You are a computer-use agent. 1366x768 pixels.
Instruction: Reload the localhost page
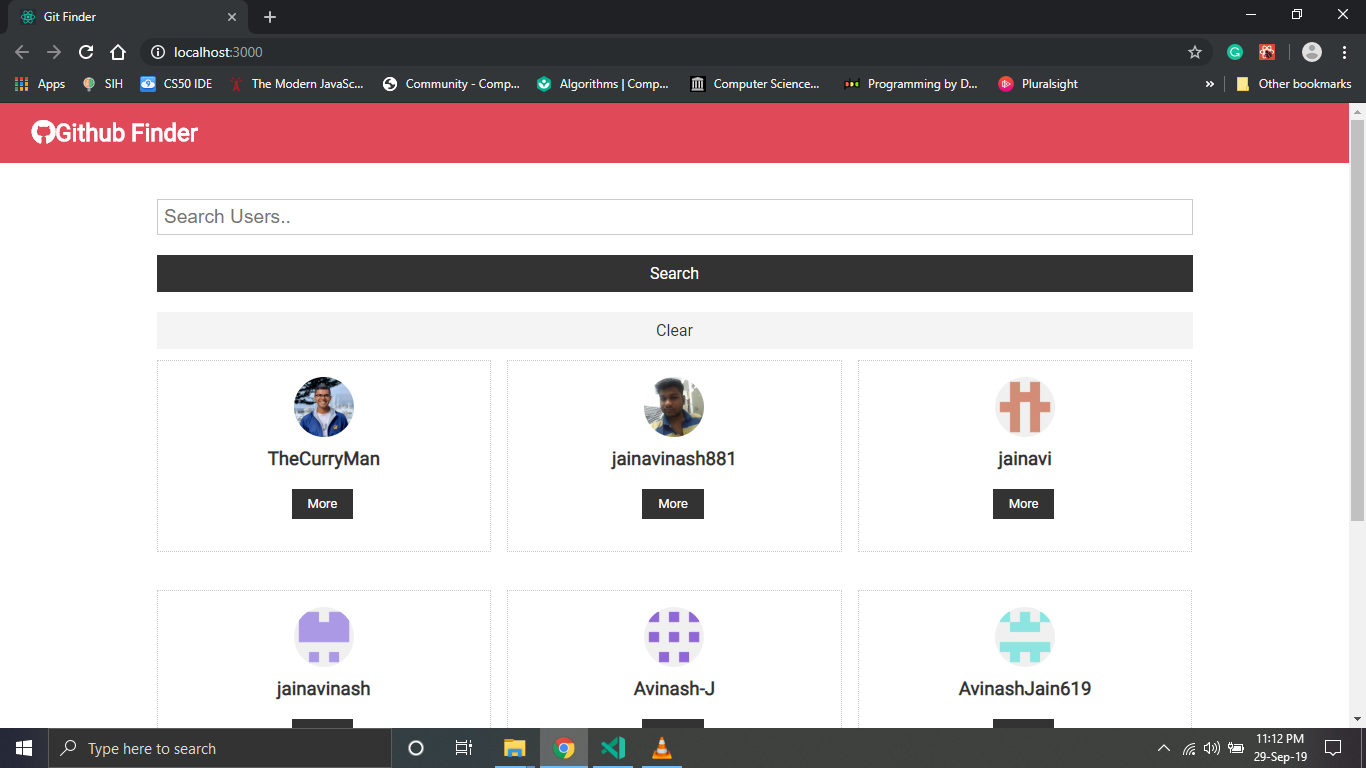pos(86,52)
